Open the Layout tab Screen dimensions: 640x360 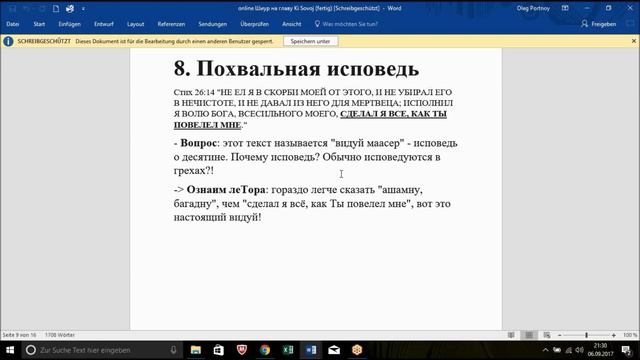tap(136, 24)
